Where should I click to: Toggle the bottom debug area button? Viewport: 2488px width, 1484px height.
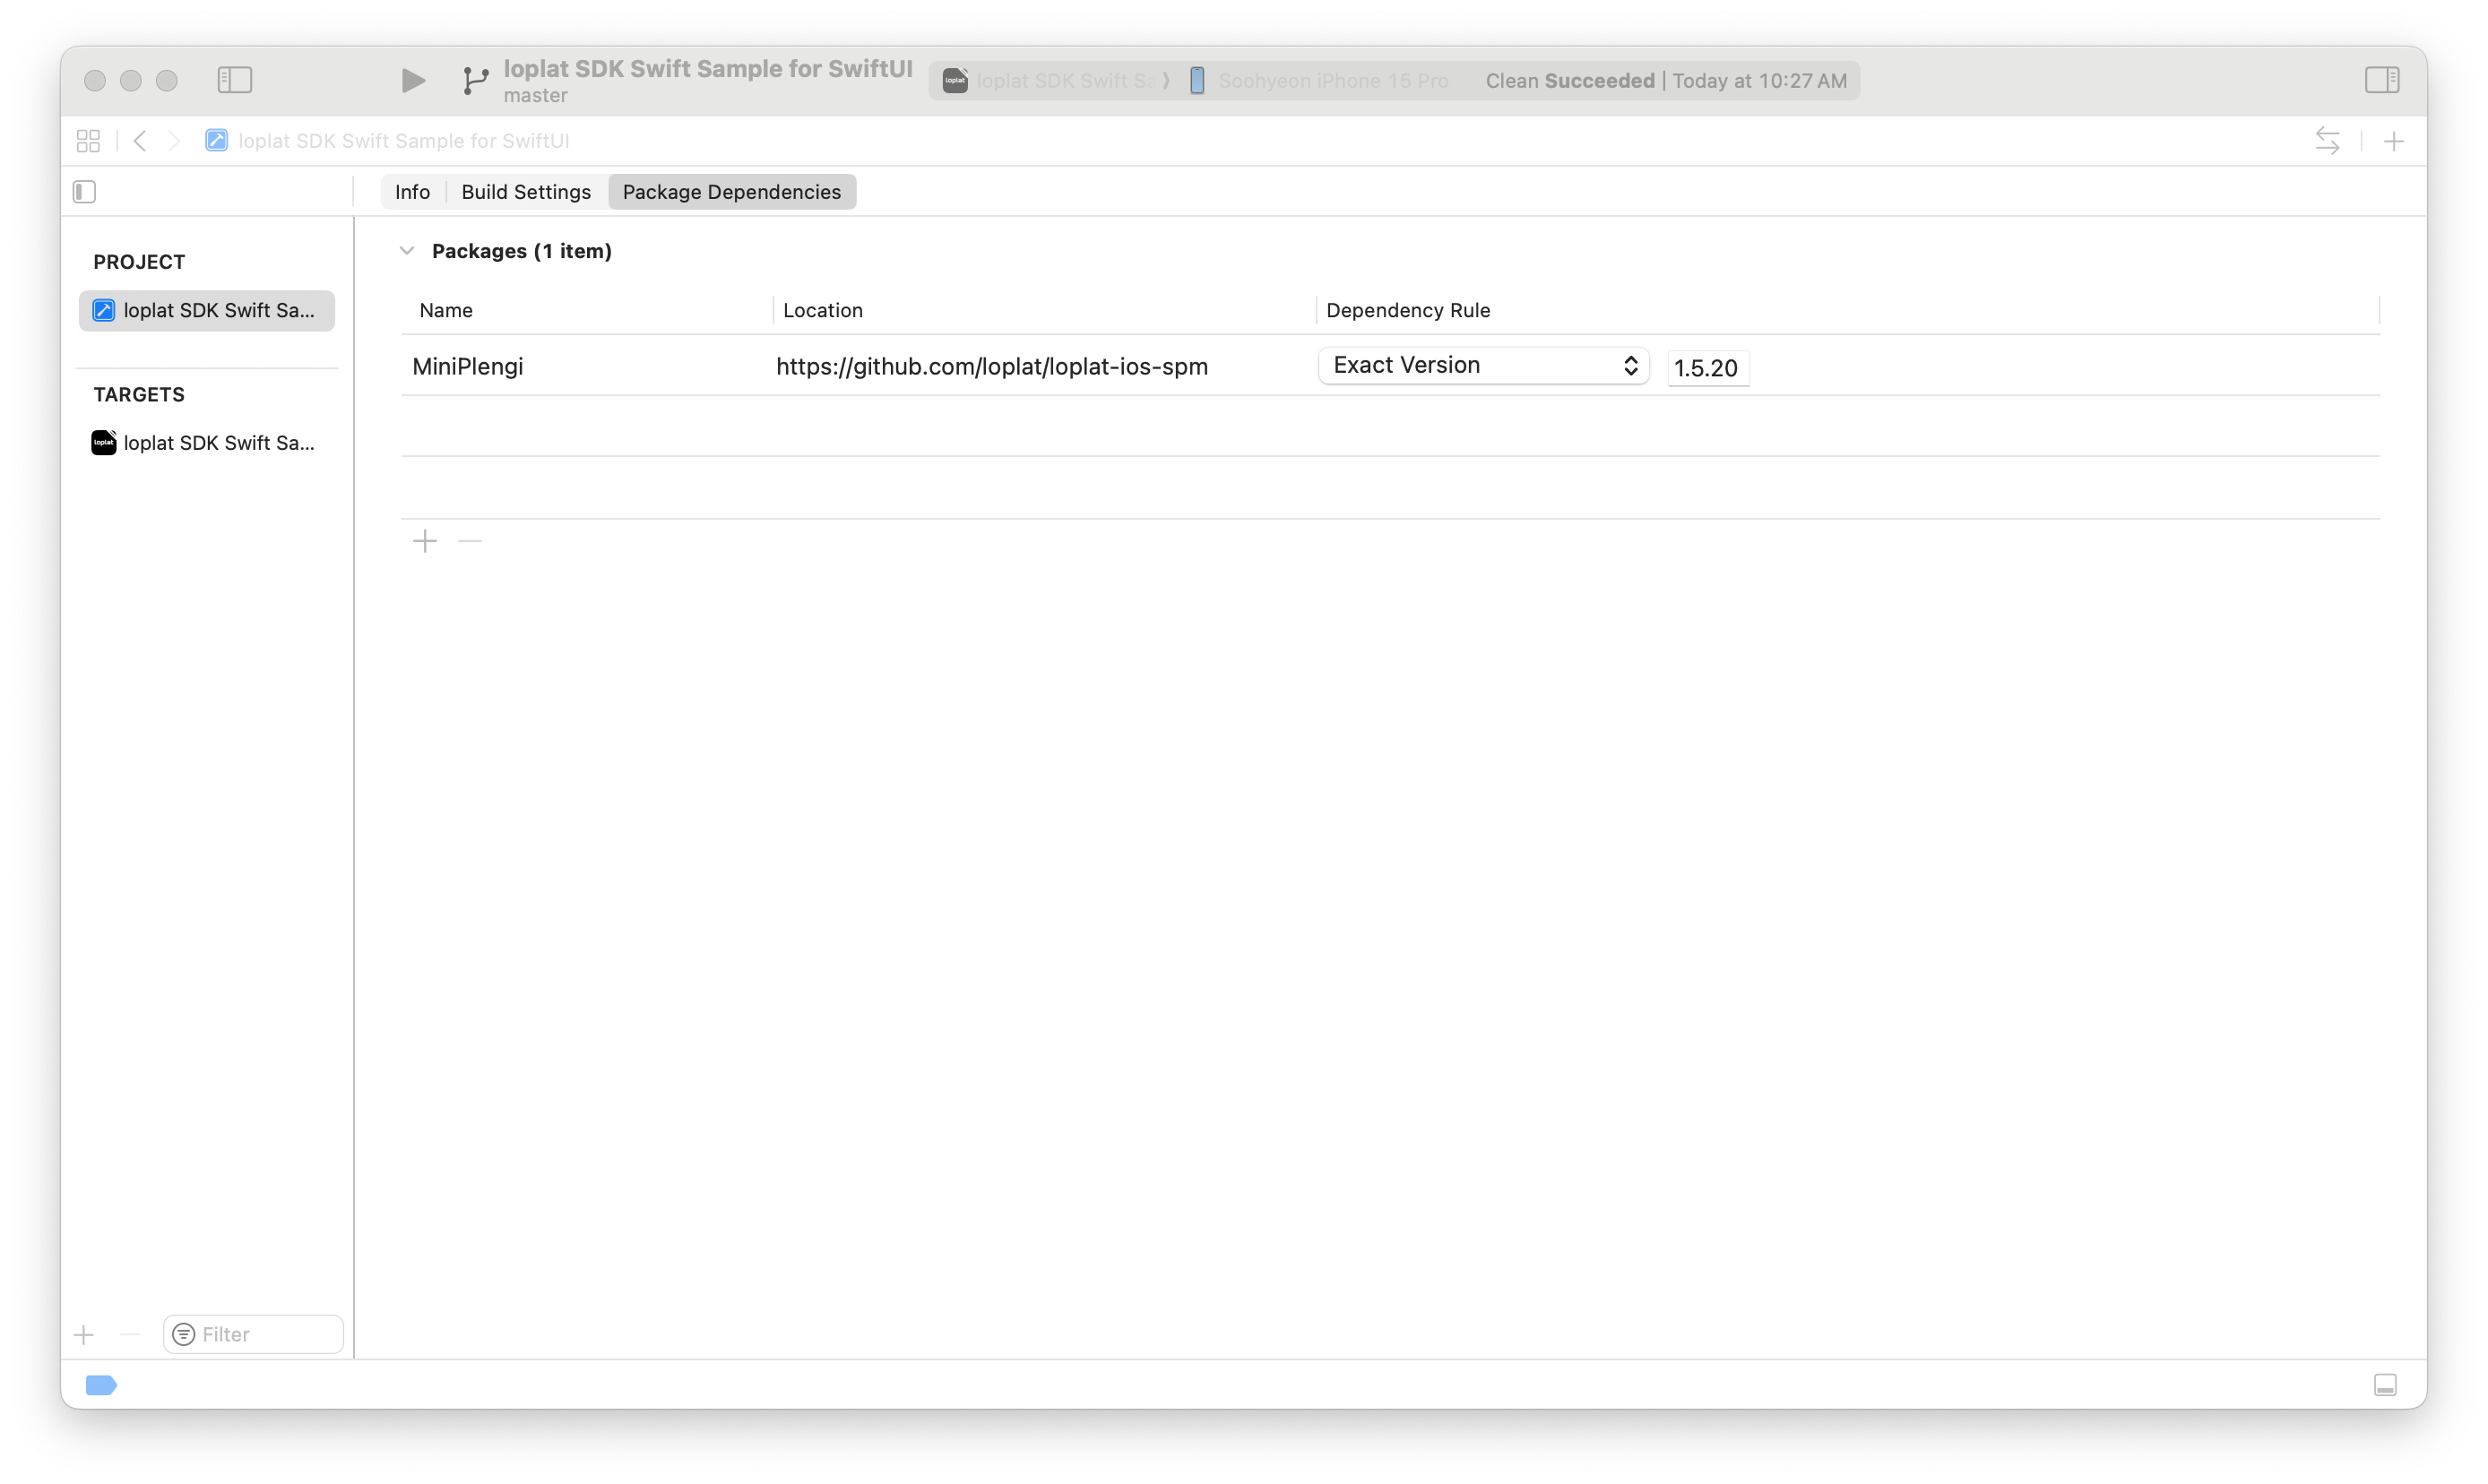point(2385,1385)
